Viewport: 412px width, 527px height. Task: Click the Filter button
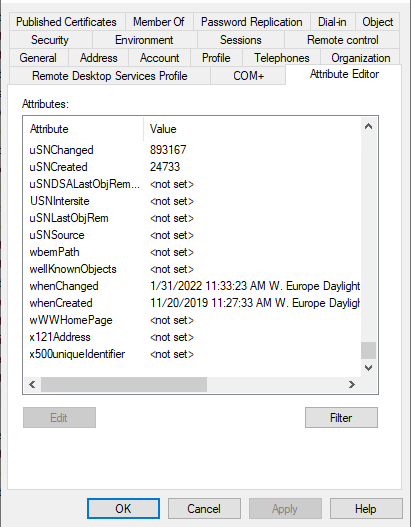[x=341, y=417]
